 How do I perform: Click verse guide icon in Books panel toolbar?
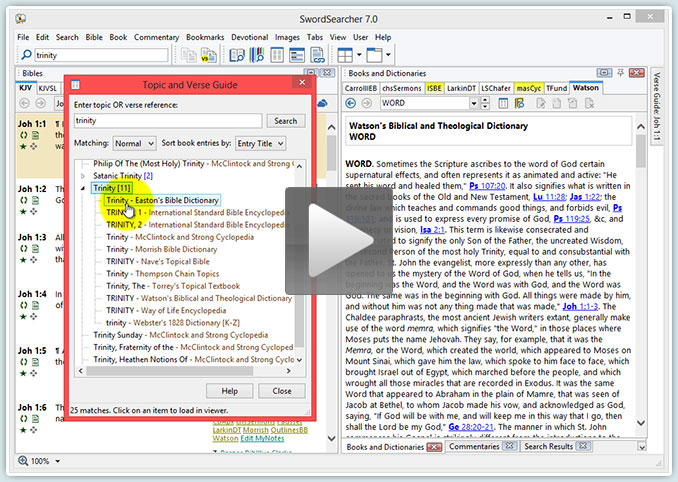(x=503, y=103)
